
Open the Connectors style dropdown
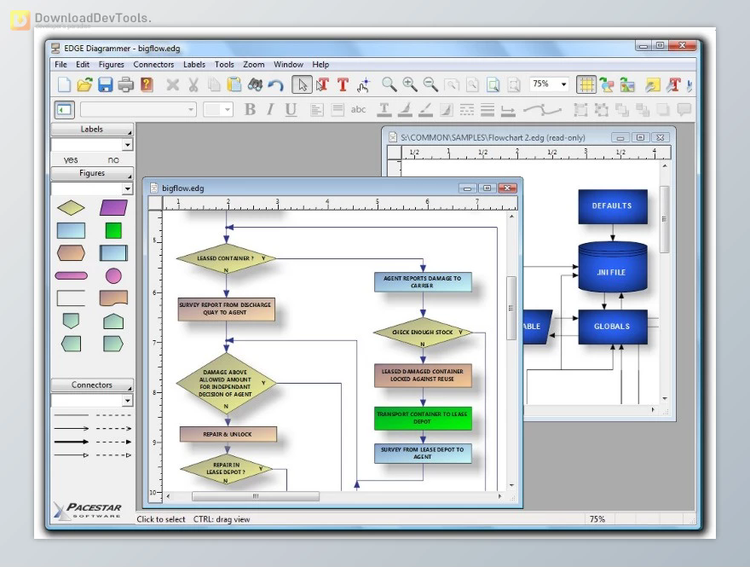127,401
